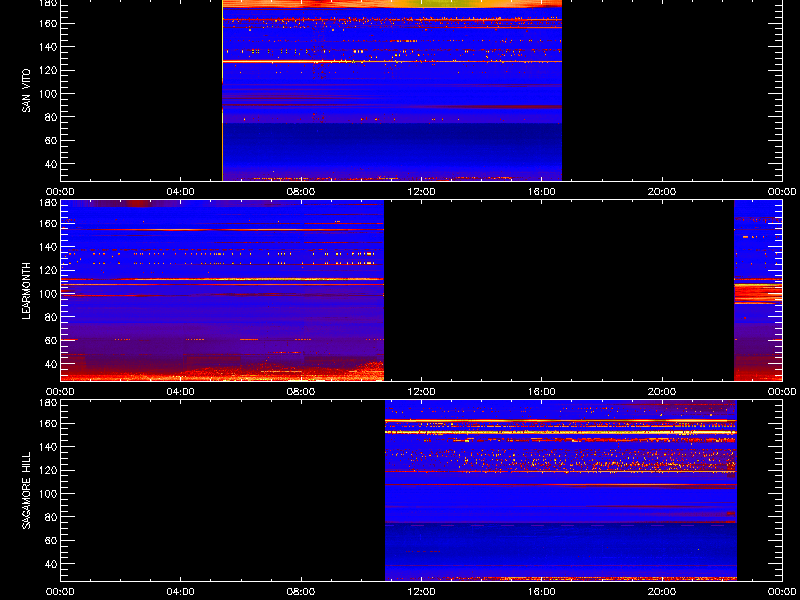This screenshot has height=600, width=800.
Task: Click 160 on the Learmonth frequency axis
Action: pos(49,223)
